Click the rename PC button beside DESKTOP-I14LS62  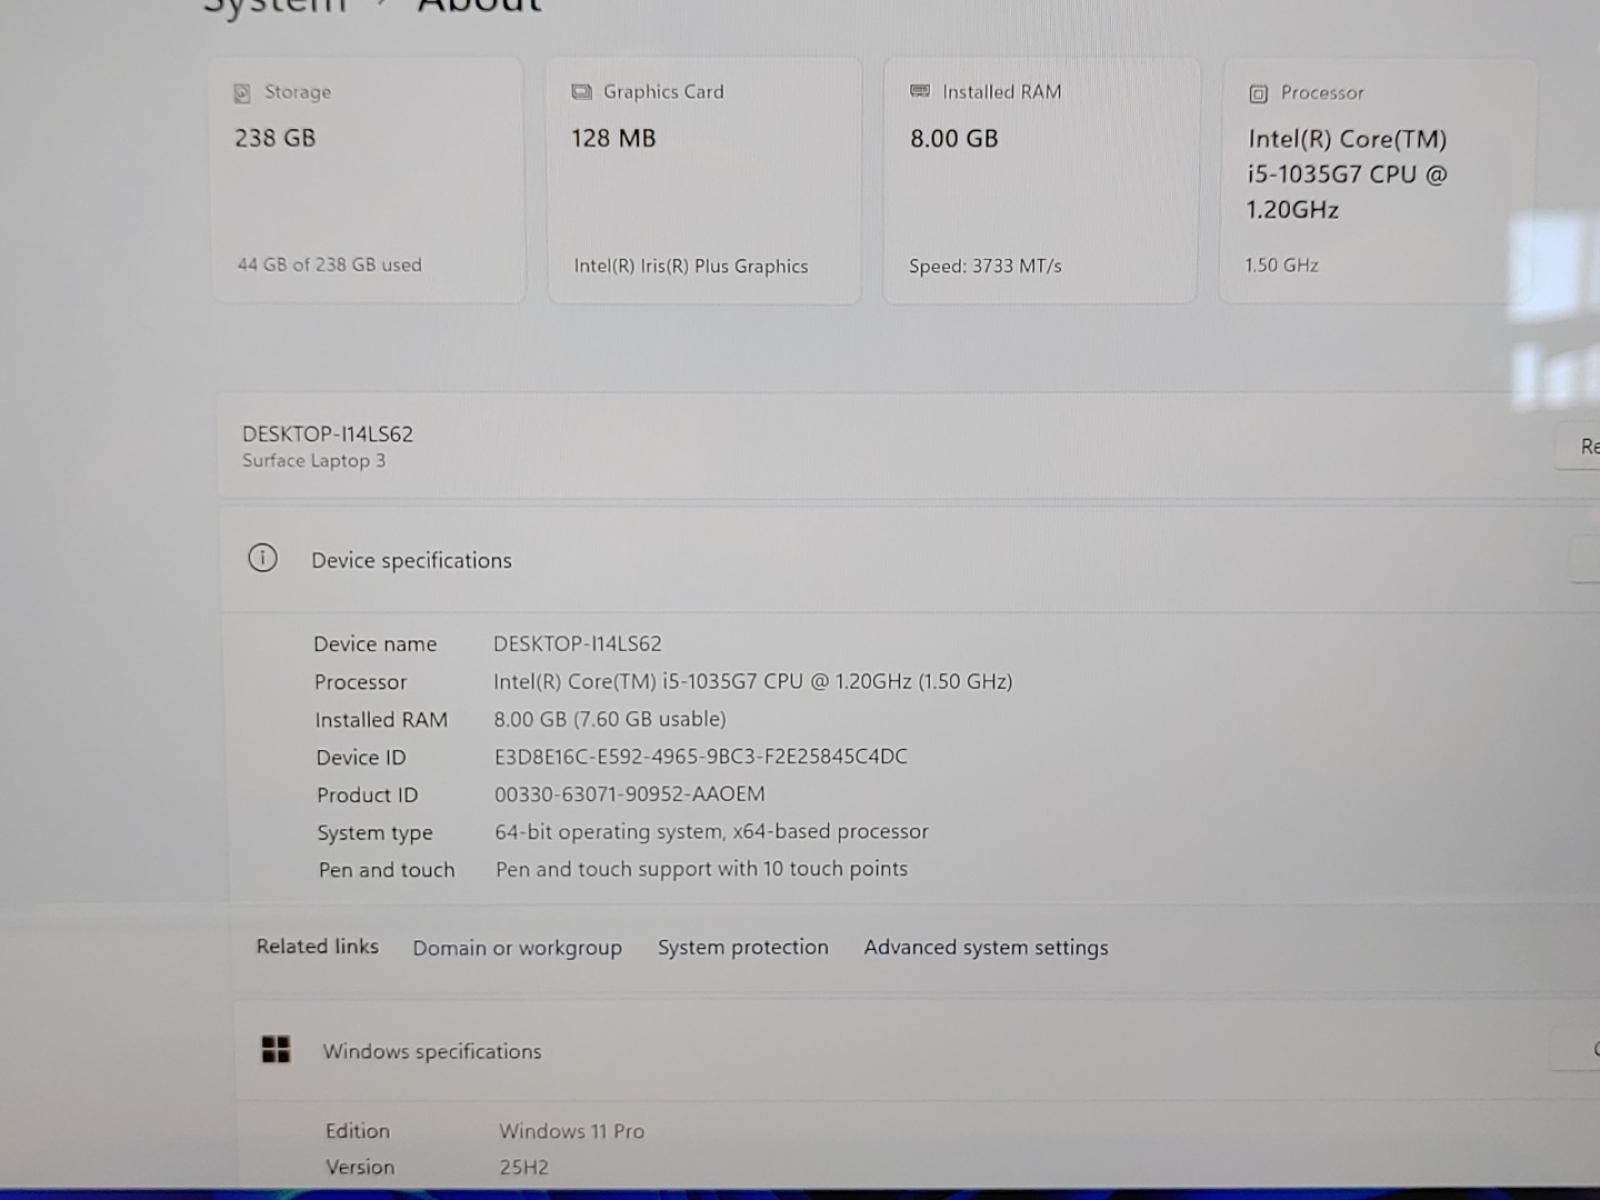click(1580, 446)
